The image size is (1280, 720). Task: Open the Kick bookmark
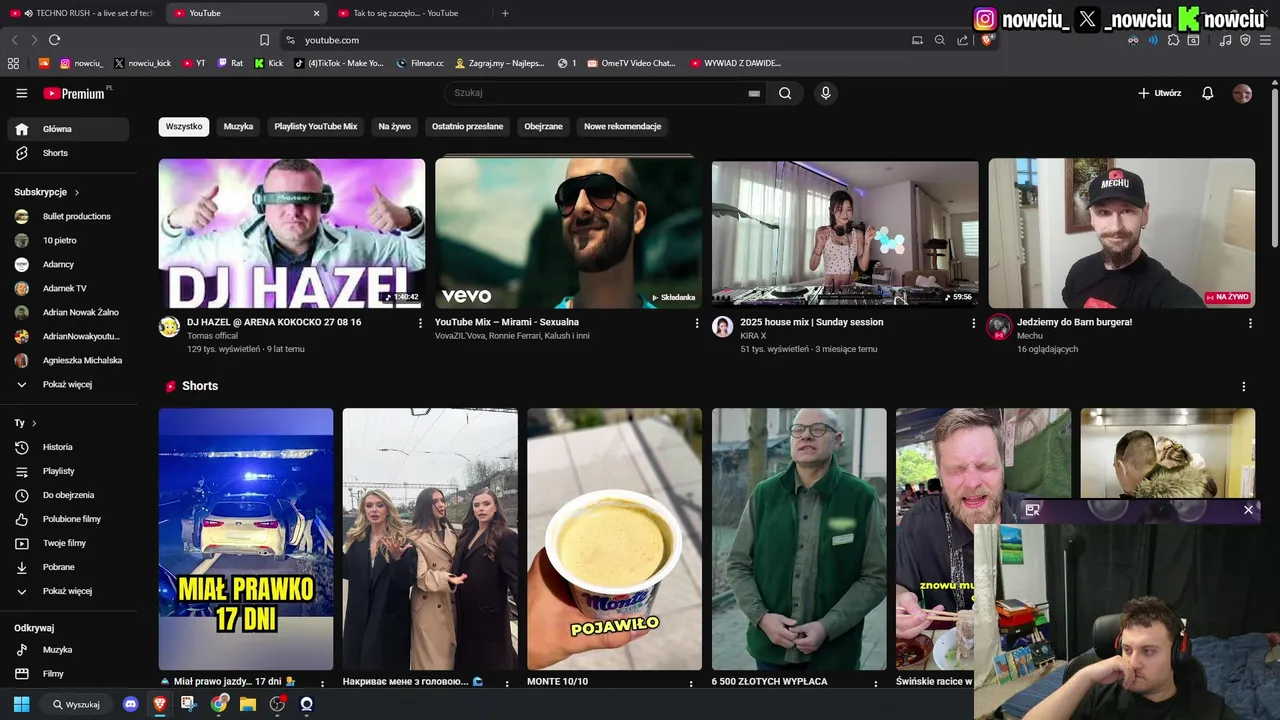click(268, 63)
